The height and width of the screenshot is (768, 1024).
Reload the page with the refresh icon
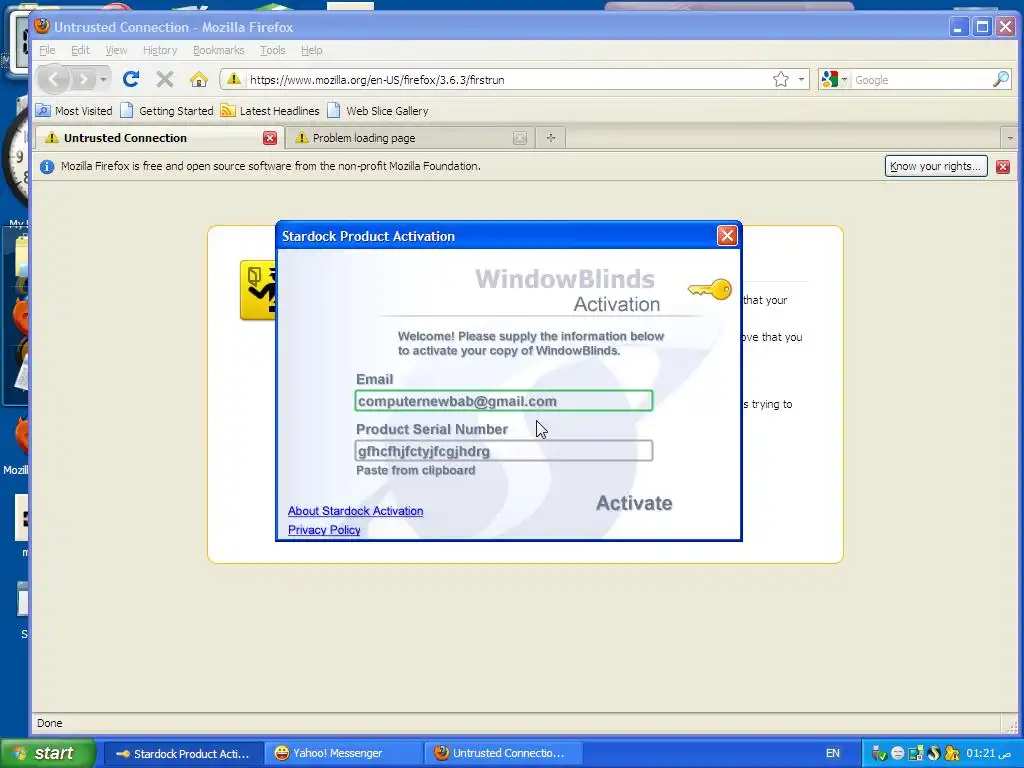tap(131, 79)
